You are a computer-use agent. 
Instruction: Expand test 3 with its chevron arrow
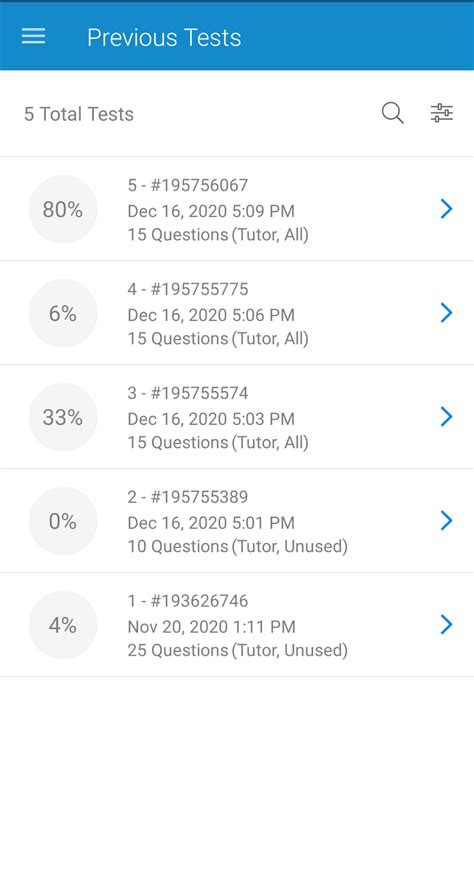[447, 417]
